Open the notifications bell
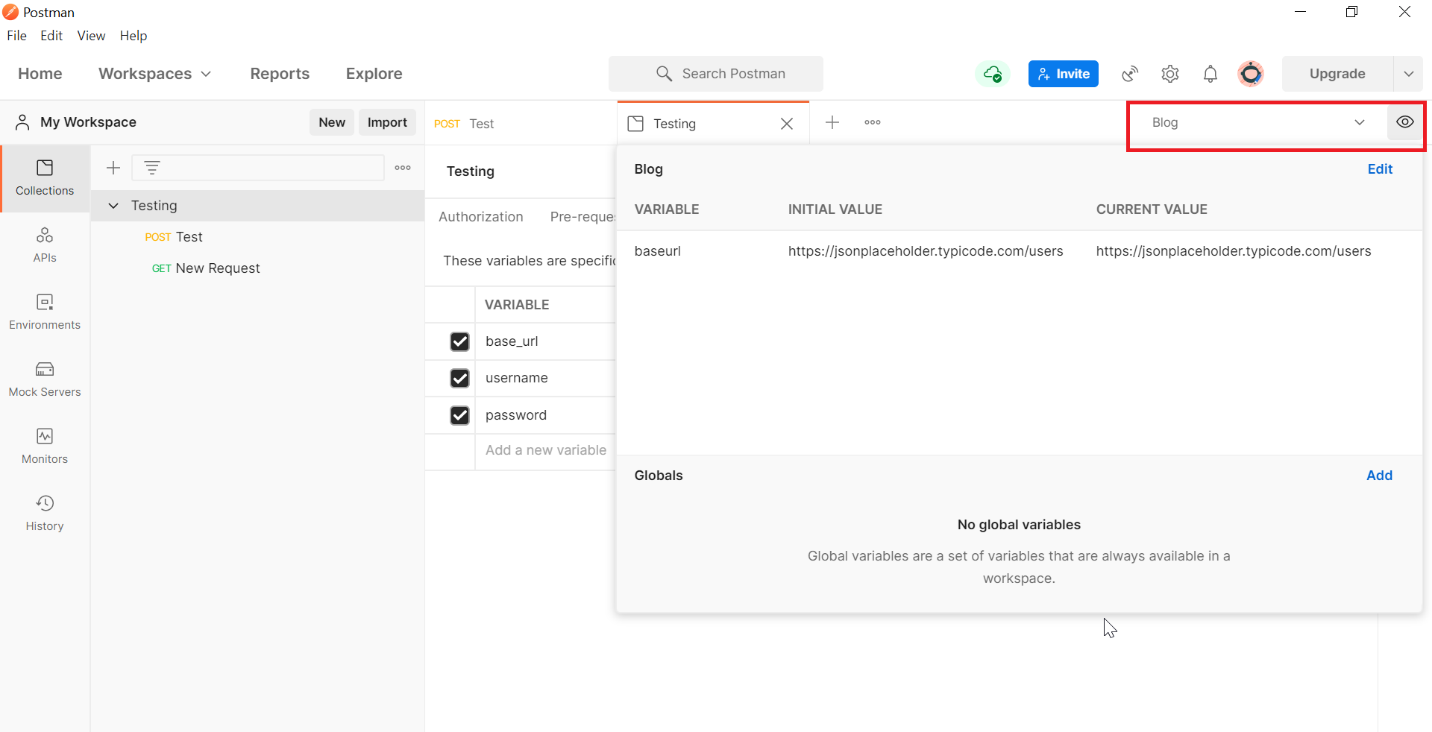The image size is (1432, 732). tap(1210, 73)
